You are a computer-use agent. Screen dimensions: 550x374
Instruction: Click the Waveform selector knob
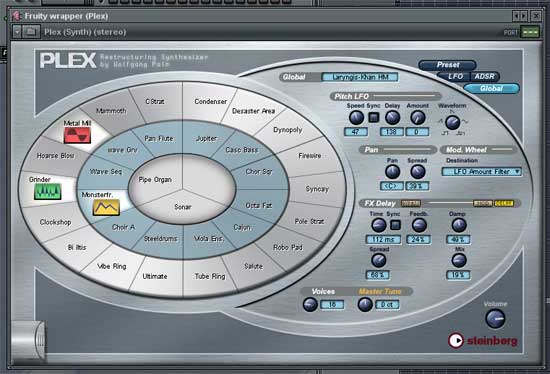pos(452,122)
